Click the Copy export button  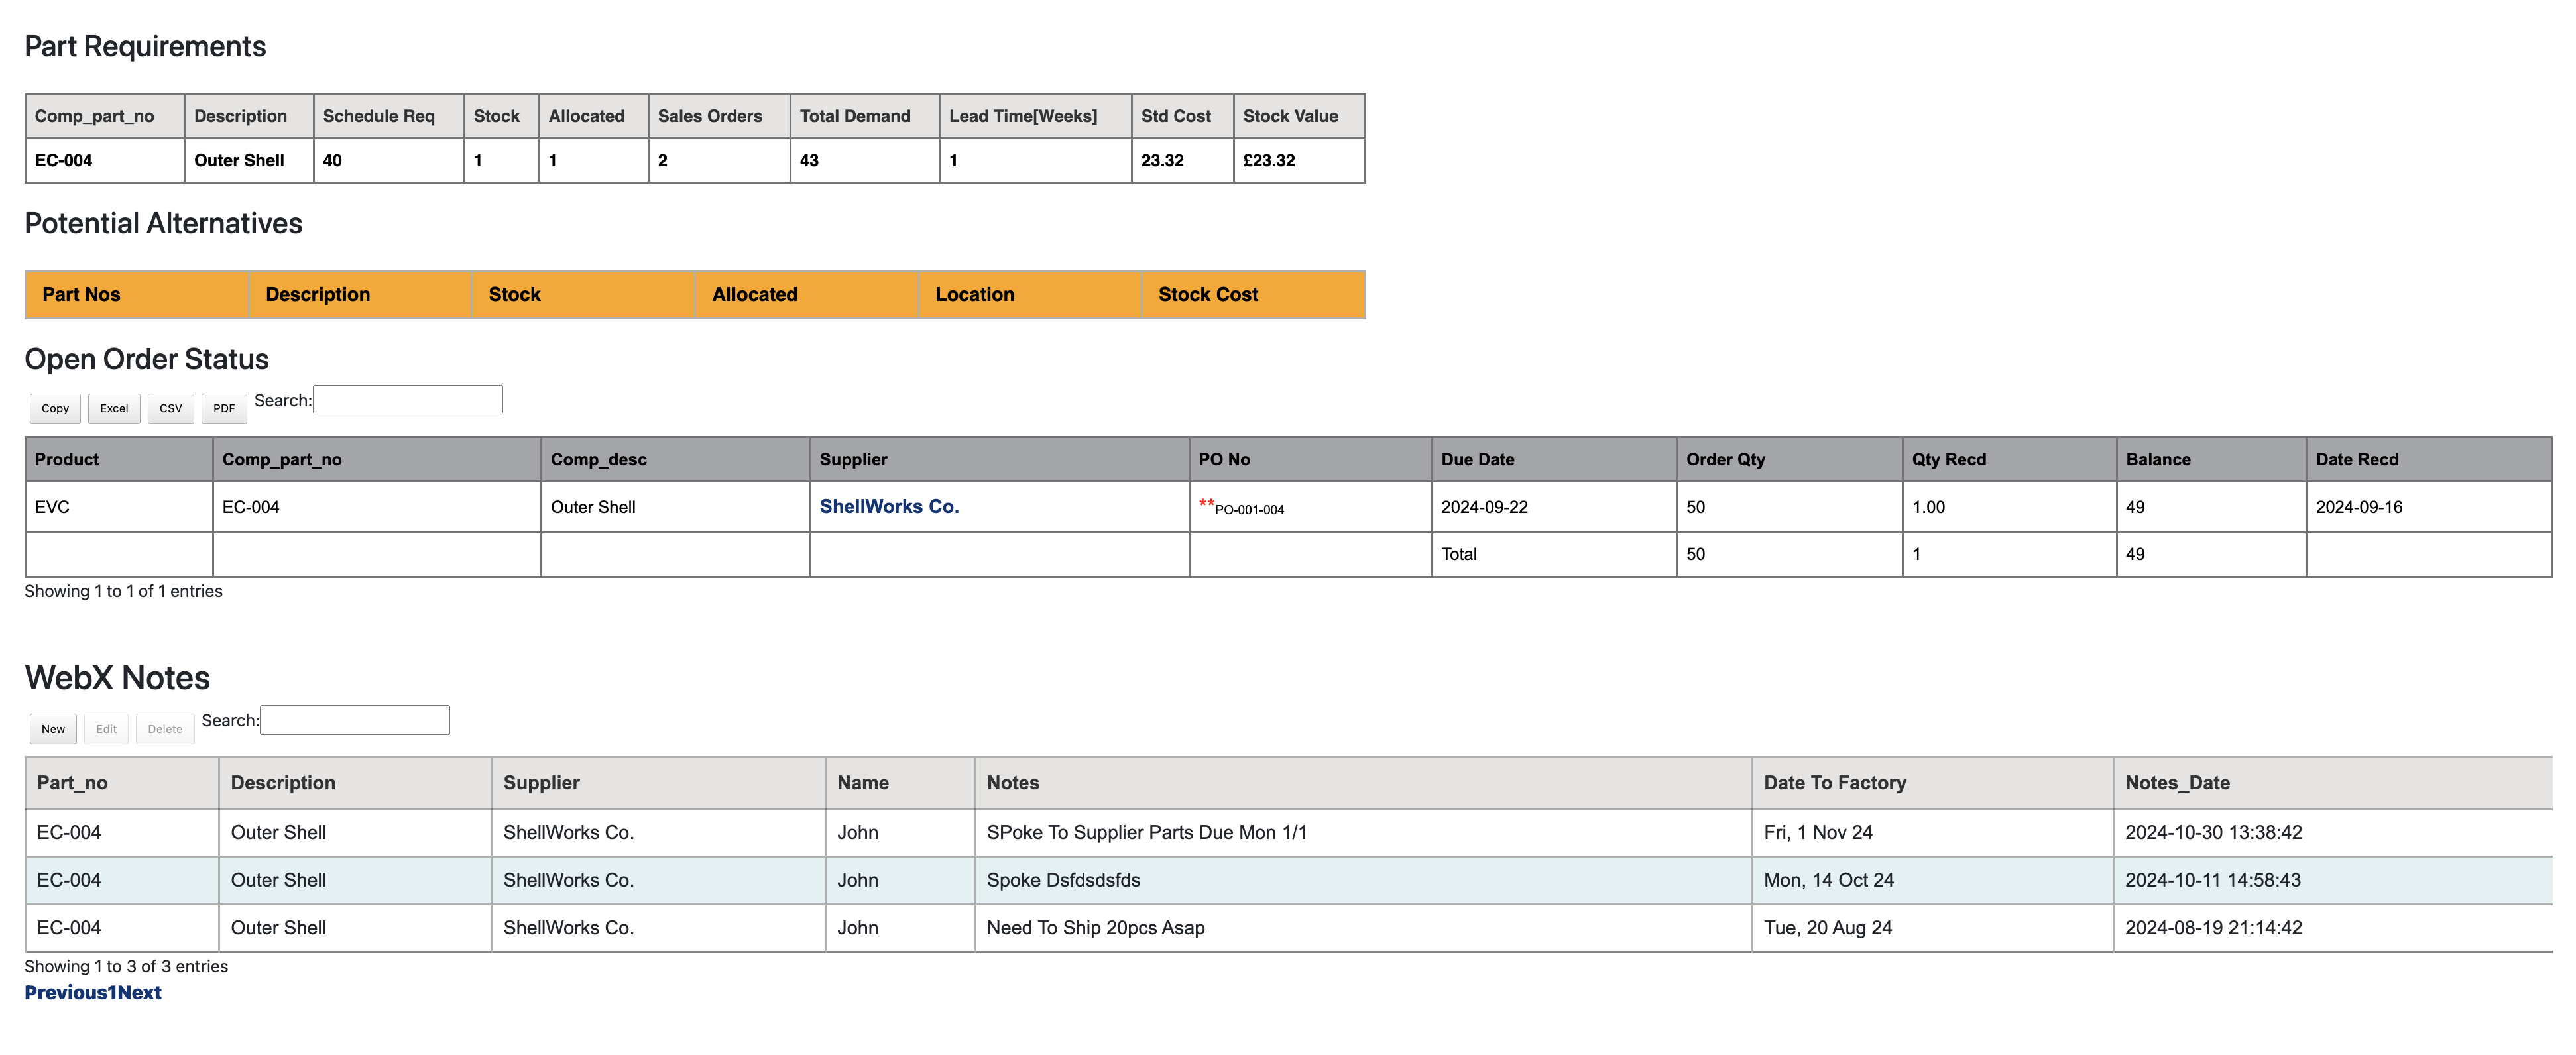coord(55,408)
